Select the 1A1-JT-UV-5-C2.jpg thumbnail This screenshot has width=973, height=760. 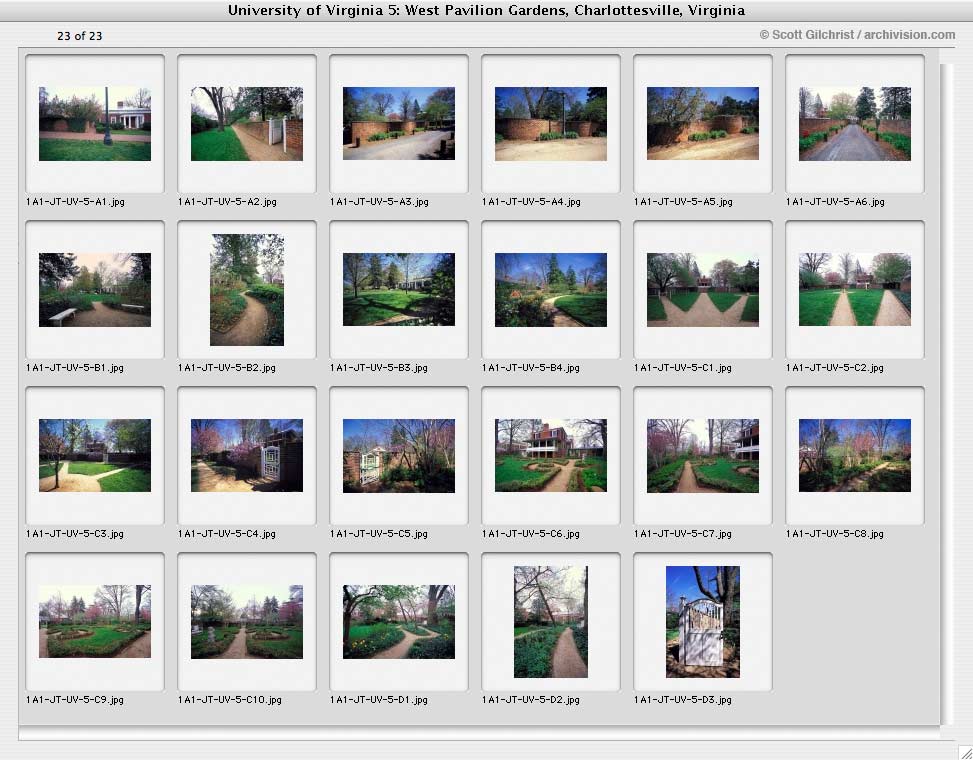click(855, 289)
